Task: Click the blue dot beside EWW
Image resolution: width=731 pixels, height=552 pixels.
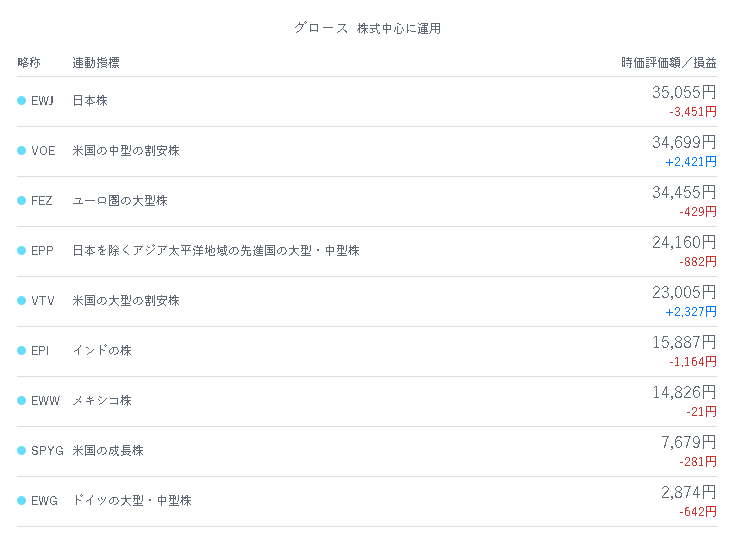Action: (21, 400)
